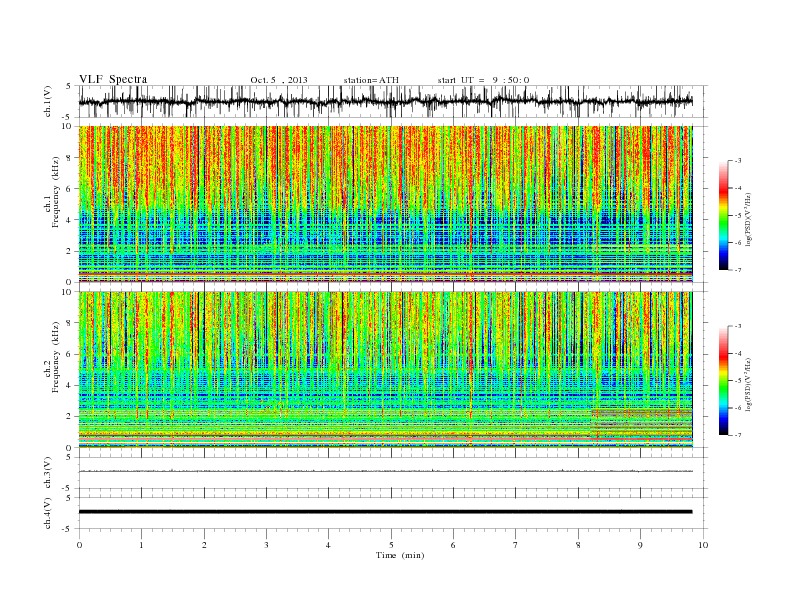Click the time axis tick labeled '8'
Screen dimensions: 792x612
[578, 545]
